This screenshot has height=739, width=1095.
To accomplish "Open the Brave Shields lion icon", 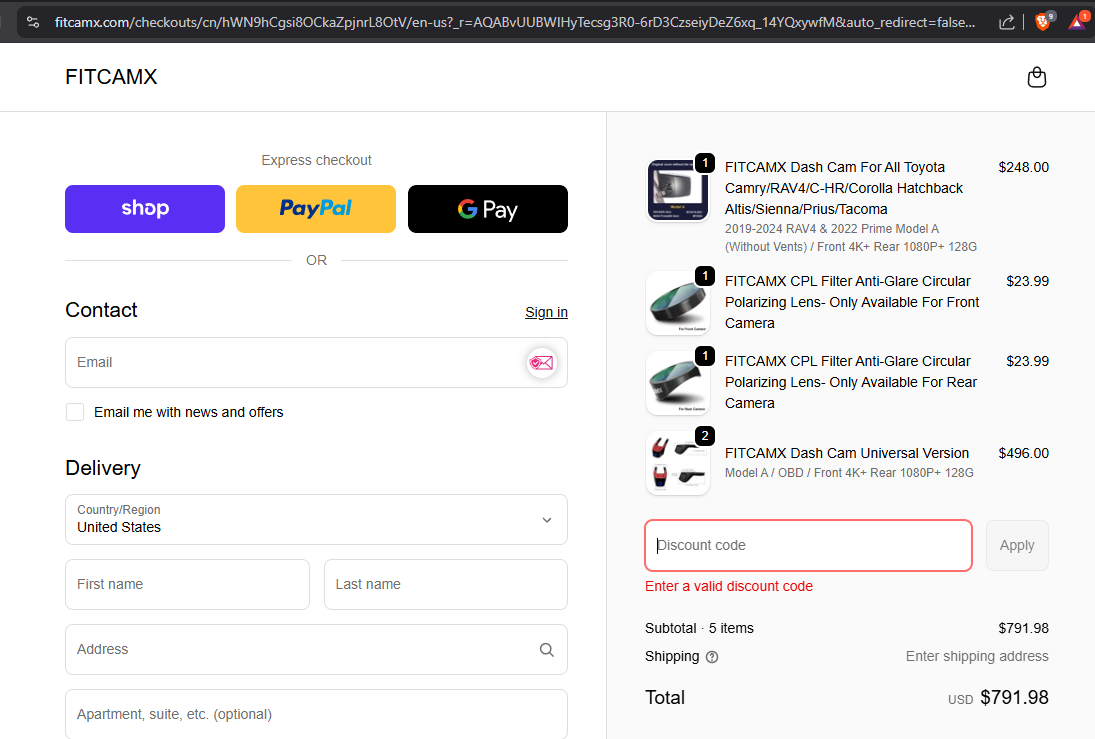I will click(x=1043, y=22).
